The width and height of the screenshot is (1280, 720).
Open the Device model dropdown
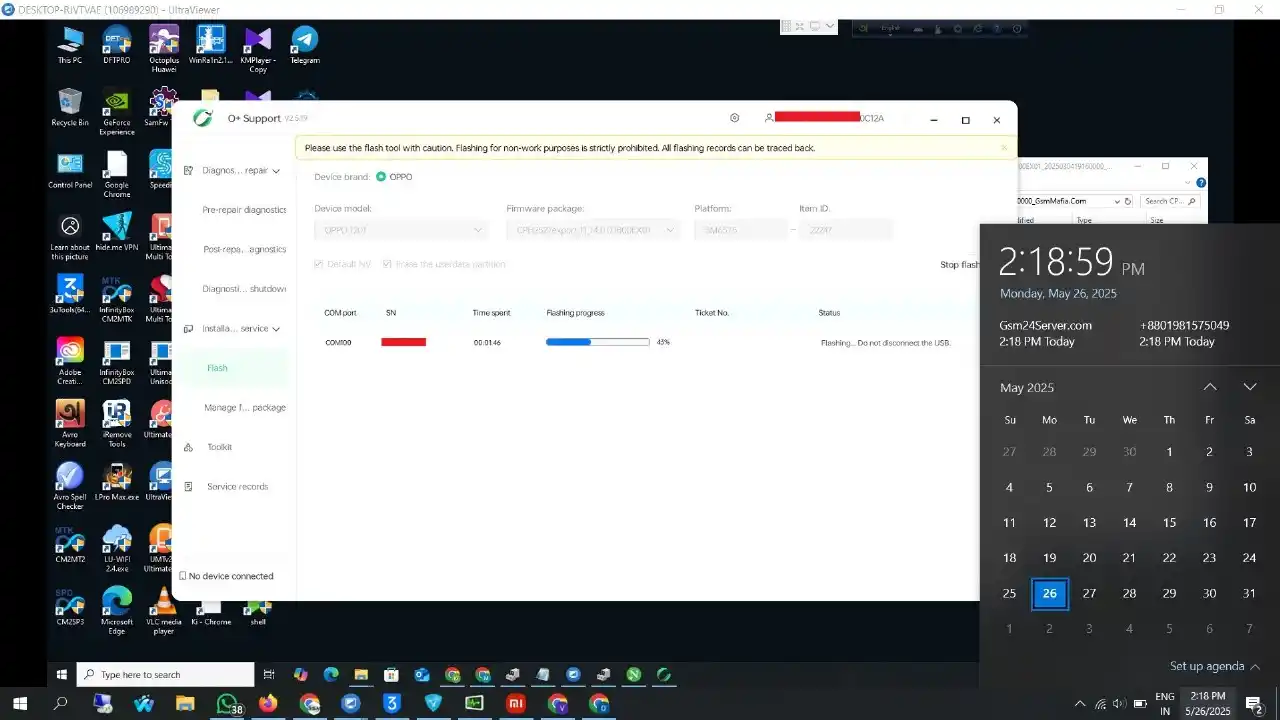point(402,230)
